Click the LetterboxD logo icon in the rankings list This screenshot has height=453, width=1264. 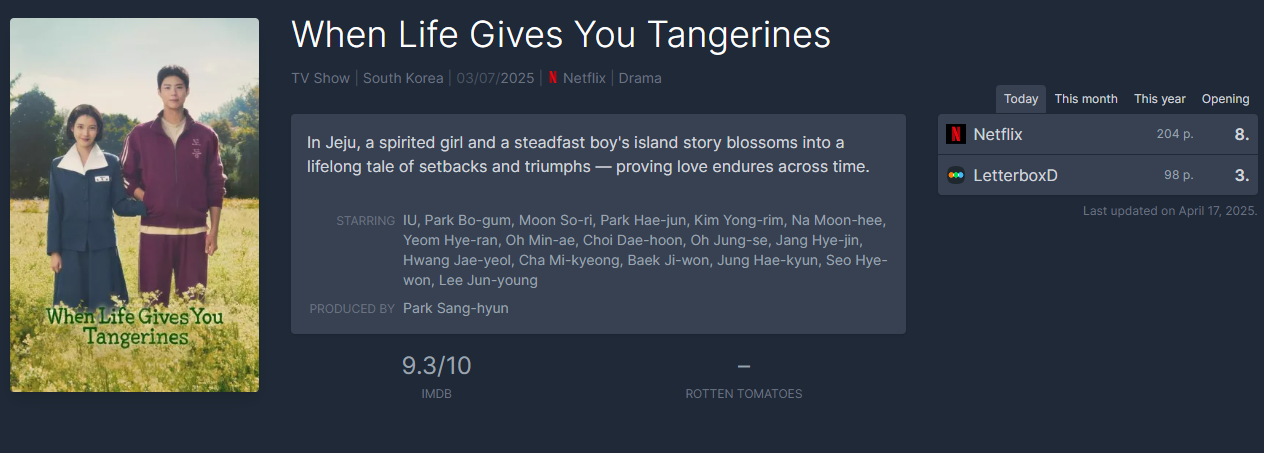956,175
